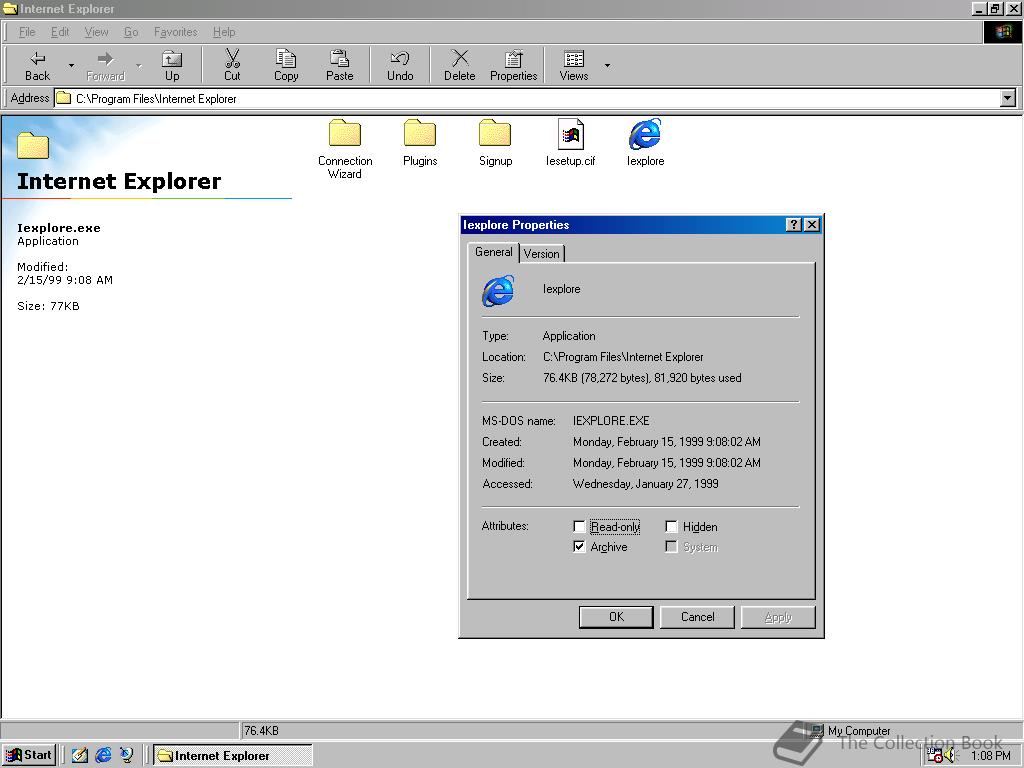
Task: Click the disabled System attribute checkbox
Action: pyautogui.click(x=671, y=547)
